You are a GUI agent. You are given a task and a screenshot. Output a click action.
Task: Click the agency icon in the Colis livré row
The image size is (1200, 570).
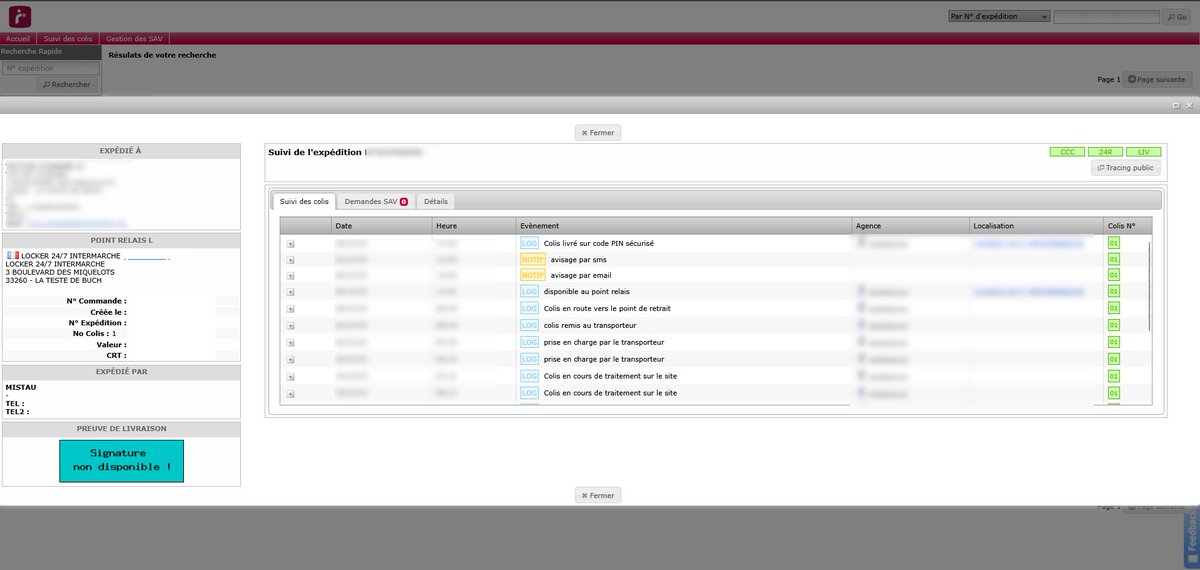pyautogui.click(x=861, y=242)
